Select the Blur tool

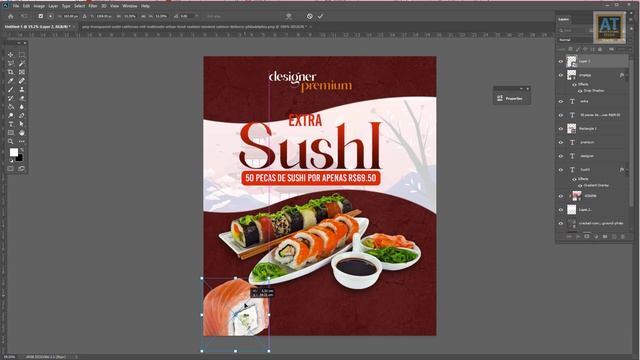coord(22,107)
